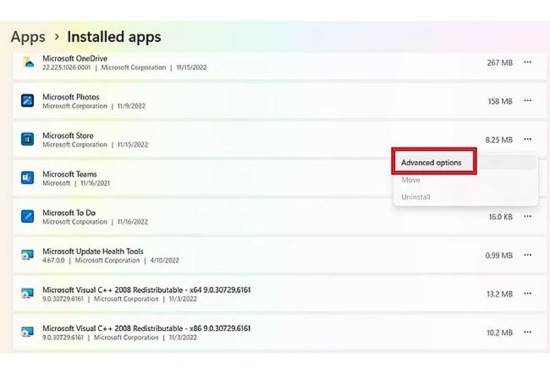Image resolution: width=550 pixels, height=375 pixels.
Task: Click the 10.2 MB size value
Action: pyautogui.click(x=499, y=333)
